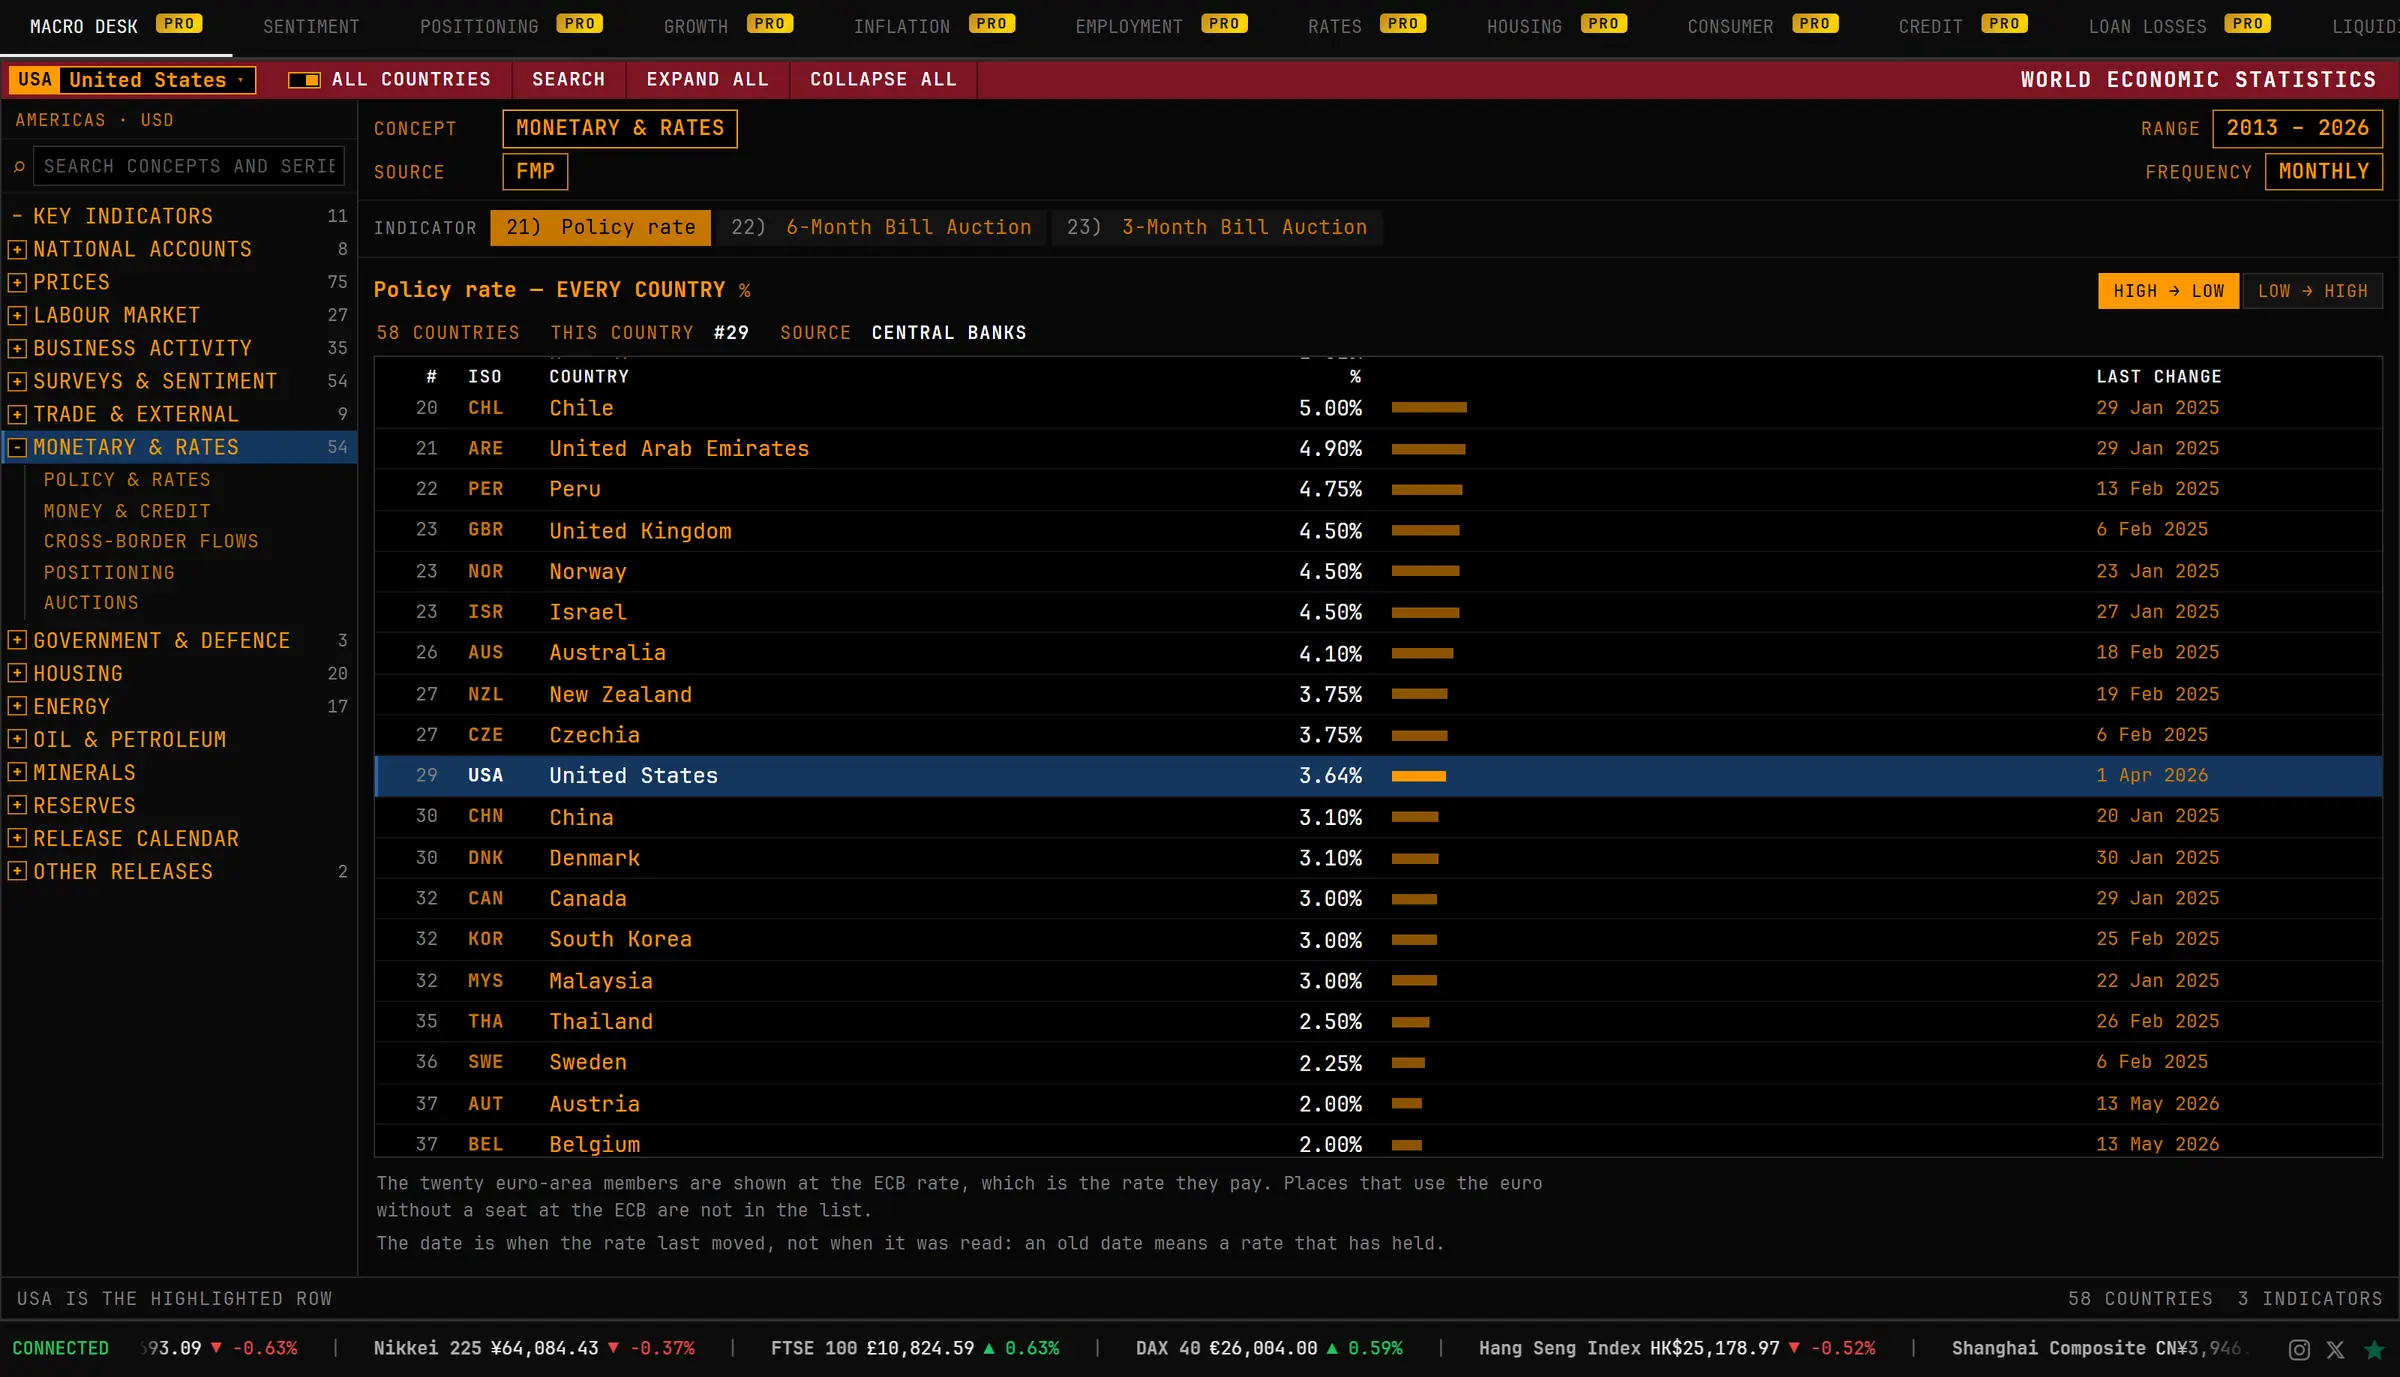
Task: Select the Macro Desk tab
Action: point(116,27)
